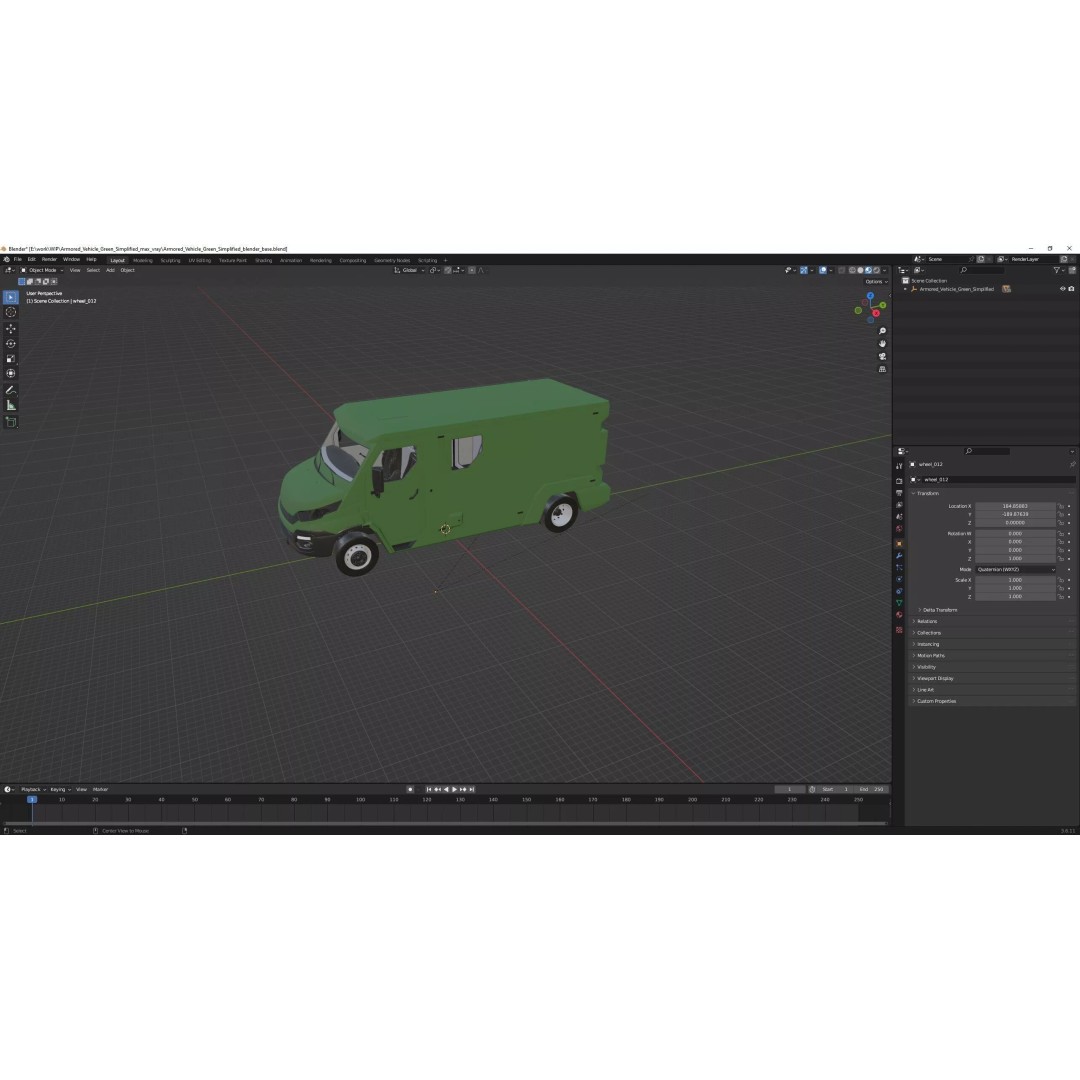Open the Material properties tab
Image resolution: width=1080 pixels, height=1080 pixels.
pyautogui.click(x=899, y=615)
